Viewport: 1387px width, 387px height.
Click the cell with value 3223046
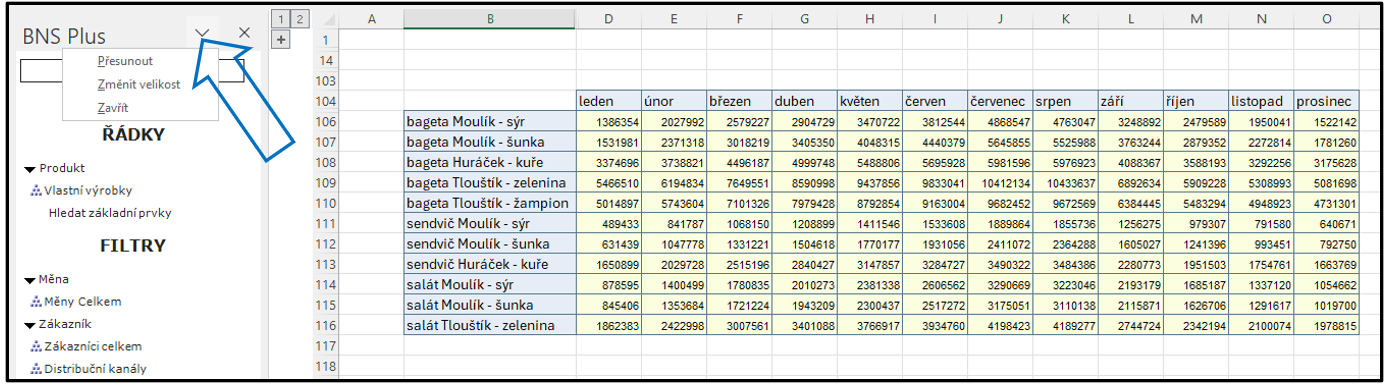click(1066, 285)
